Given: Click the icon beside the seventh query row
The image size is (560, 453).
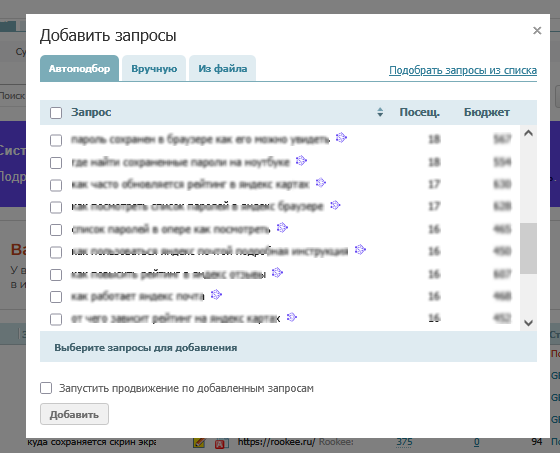Looking at the screenshot, I should (278, 273).
